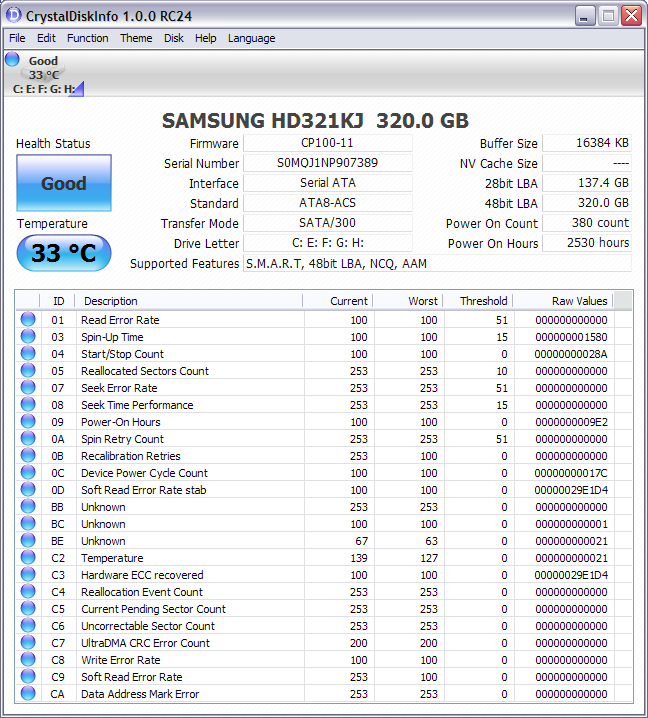Click the Description column header
The width and height of the screenshot is (648, 718).
point(189,301)
